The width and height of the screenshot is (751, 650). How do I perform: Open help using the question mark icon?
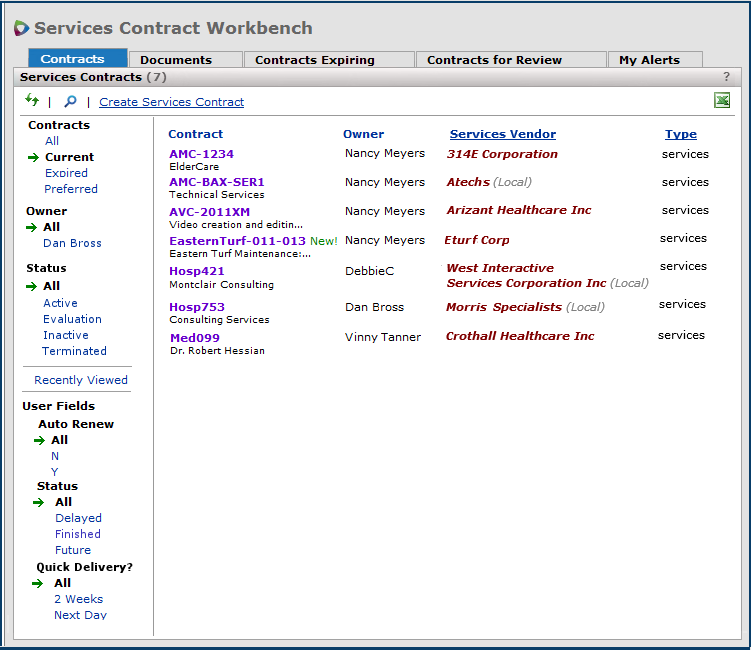726,77
